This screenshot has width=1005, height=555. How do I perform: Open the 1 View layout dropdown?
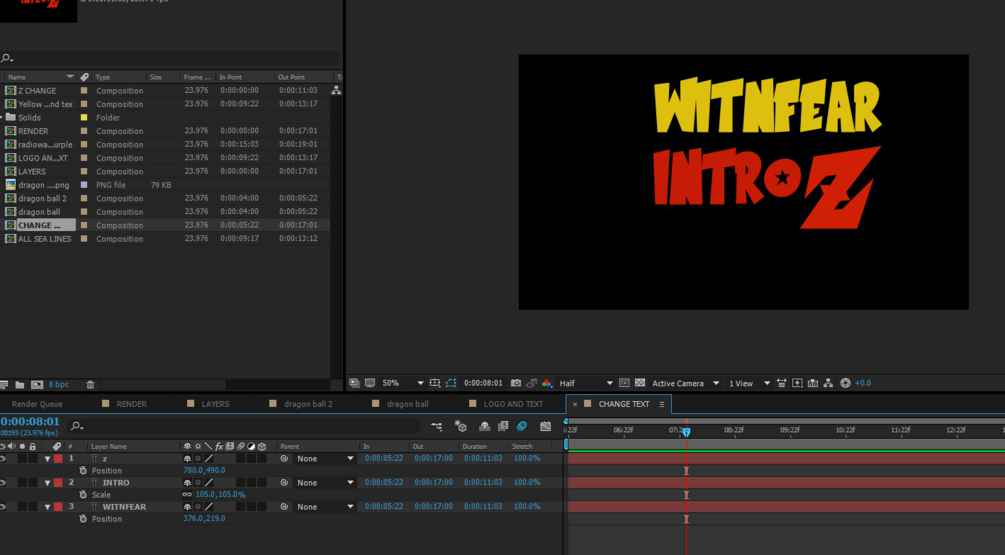coord(749,383)
